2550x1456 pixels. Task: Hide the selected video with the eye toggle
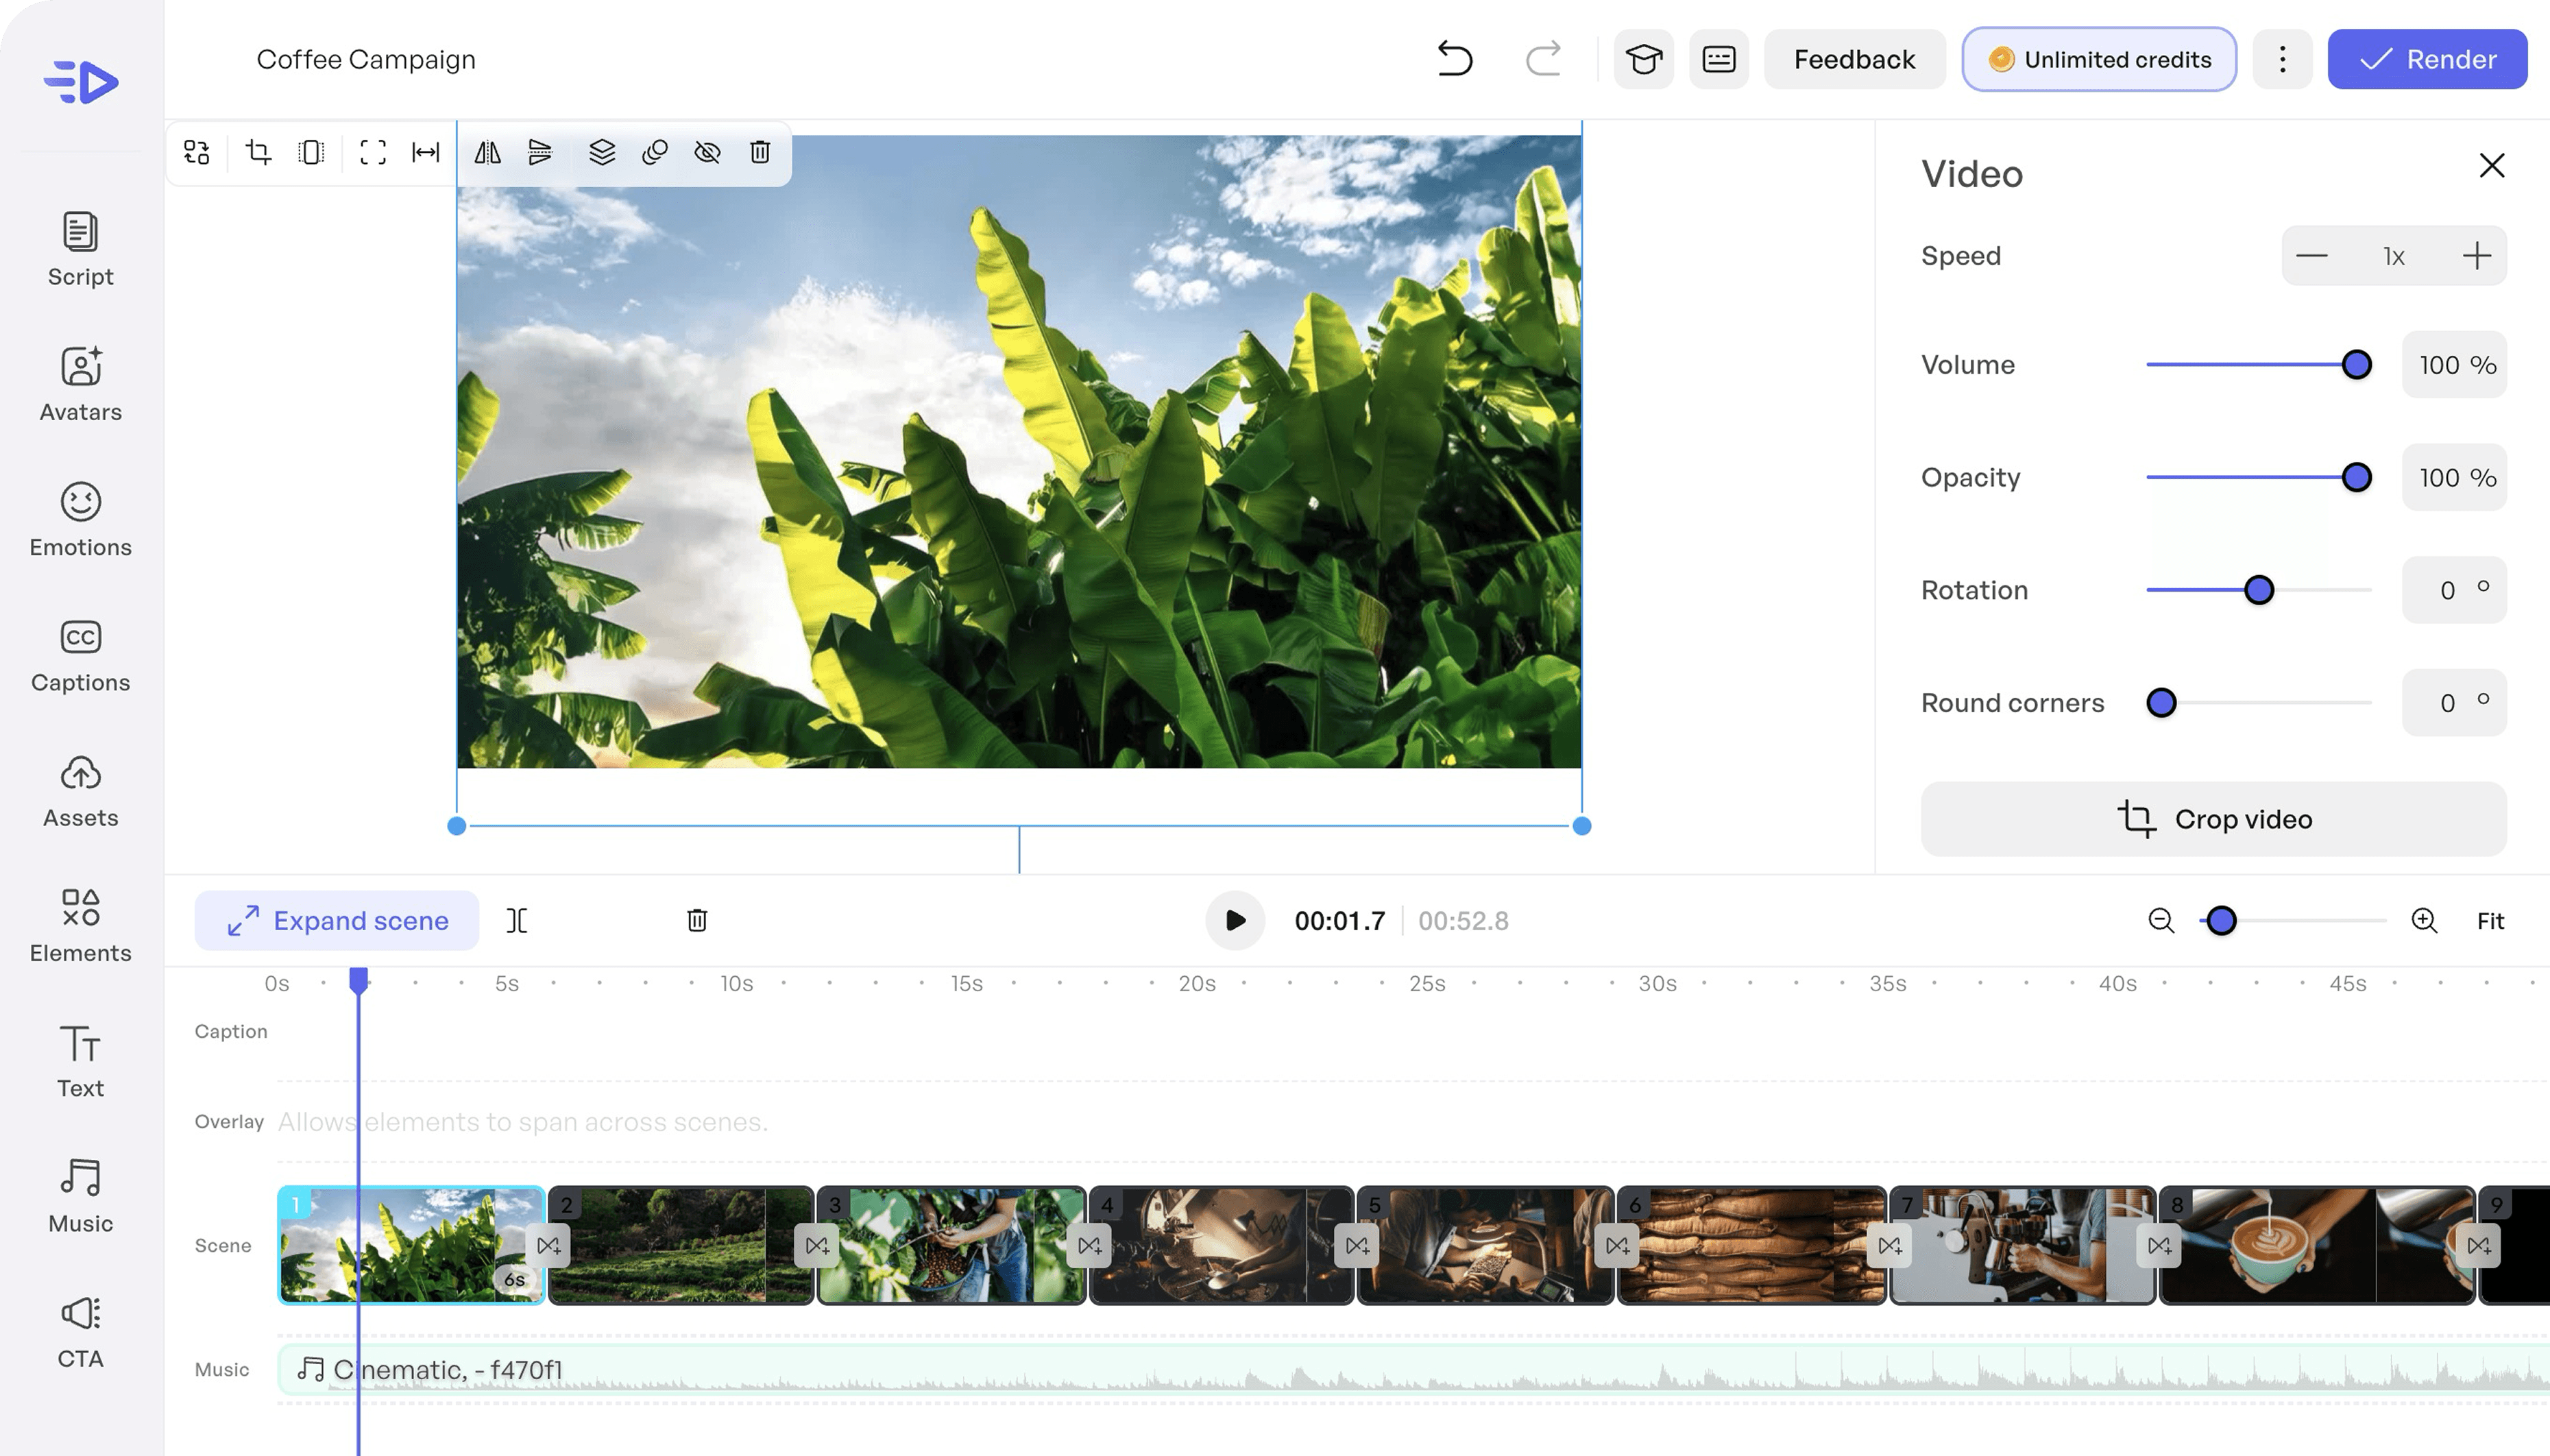[708, 152]
